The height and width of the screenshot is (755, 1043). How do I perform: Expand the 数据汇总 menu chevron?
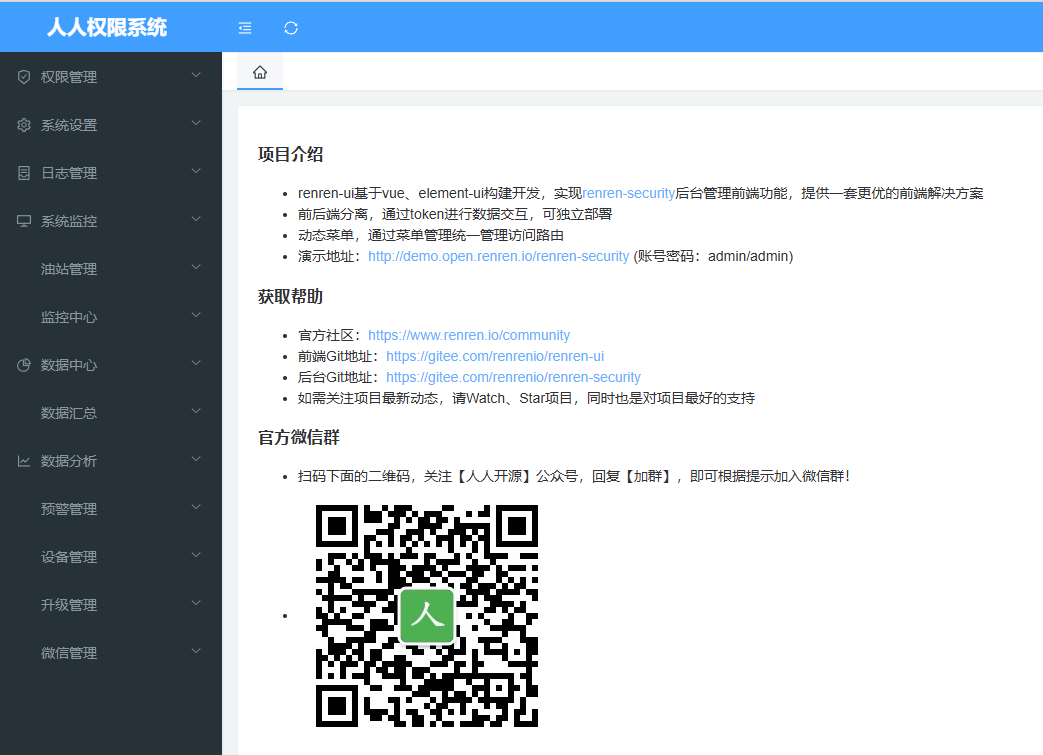click(x=196, y=411)
